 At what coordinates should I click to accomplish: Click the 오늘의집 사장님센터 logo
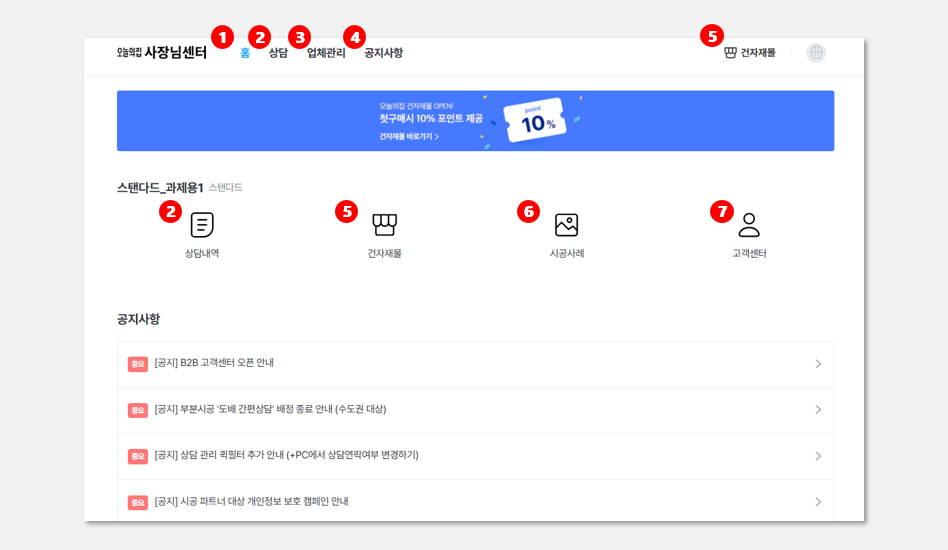click(x=161, y=53)
